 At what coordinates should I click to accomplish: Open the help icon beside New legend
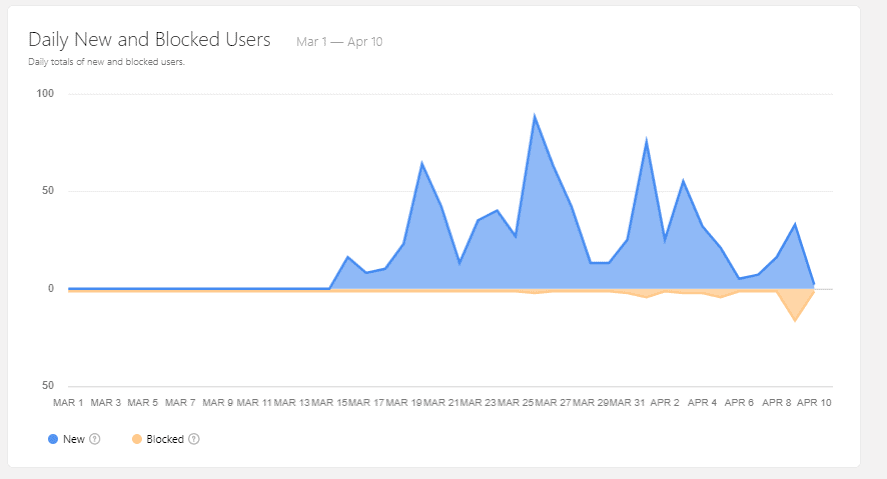pos(95,439)
